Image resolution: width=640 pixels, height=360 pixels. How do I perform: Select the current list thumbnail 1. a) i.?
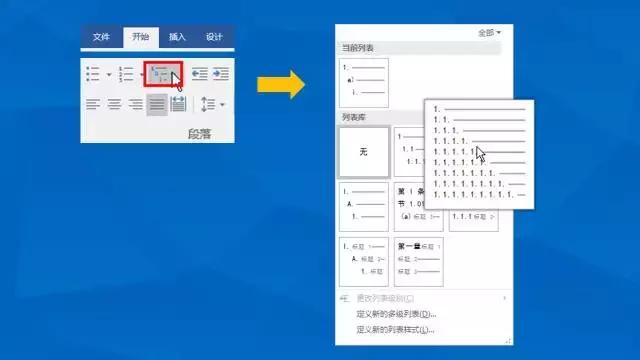tap(364, 83)
